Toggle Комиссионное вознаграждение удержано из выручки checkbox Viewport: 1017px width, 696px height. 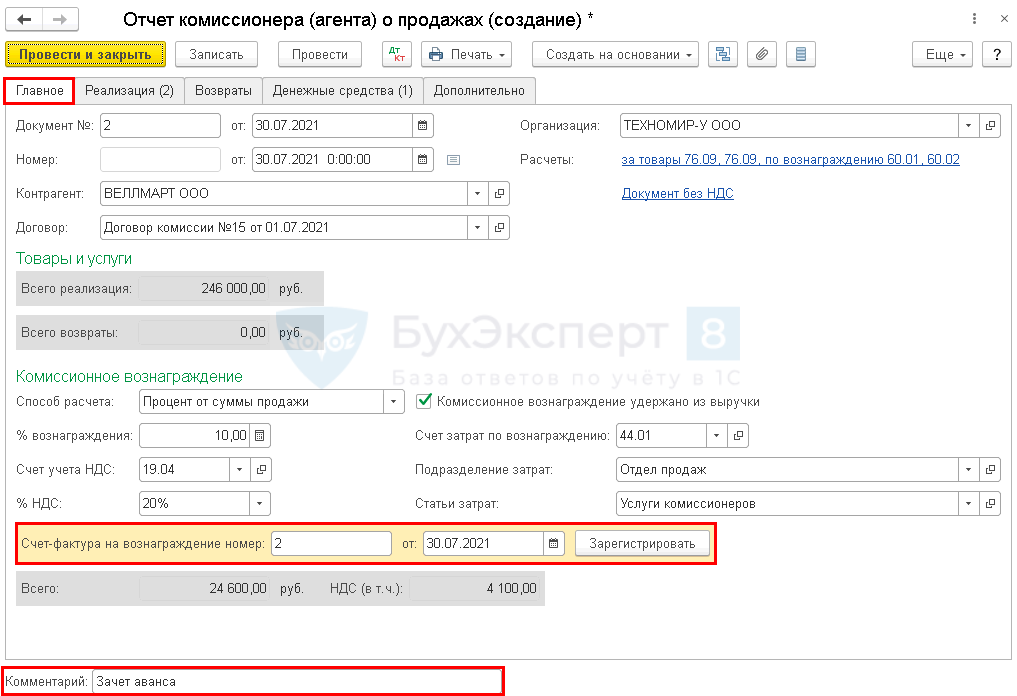click(424, 402)
